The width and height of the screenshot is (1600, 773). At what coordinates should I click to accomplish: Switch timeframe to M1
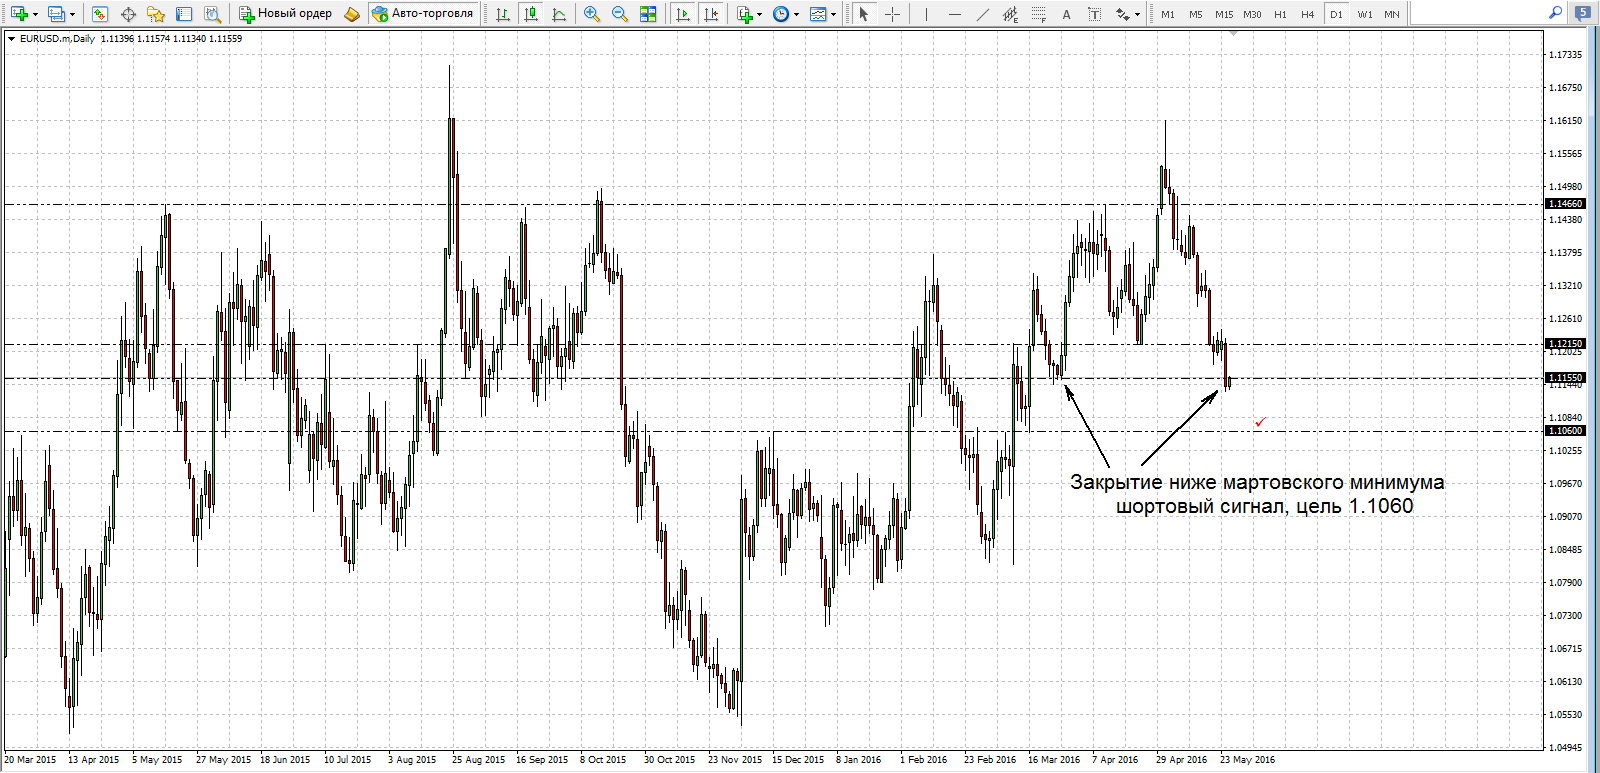pos(1168,14)
